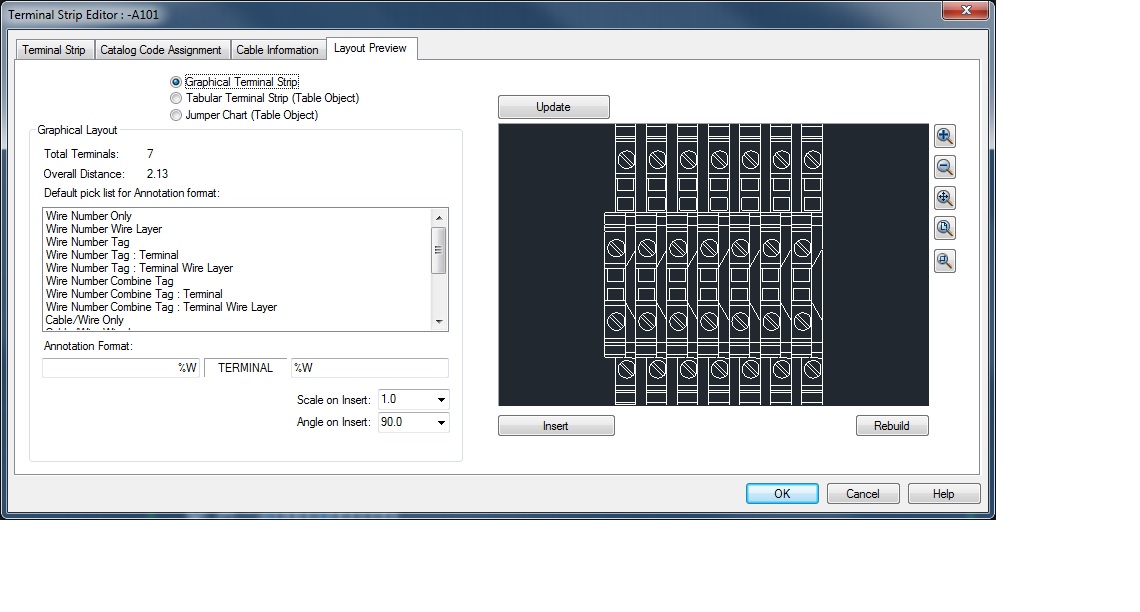Viewport: 1140px width, 612px height.
Task: Select "Wire Number Tag : Terminal" list entry
Action: [112, 255]
